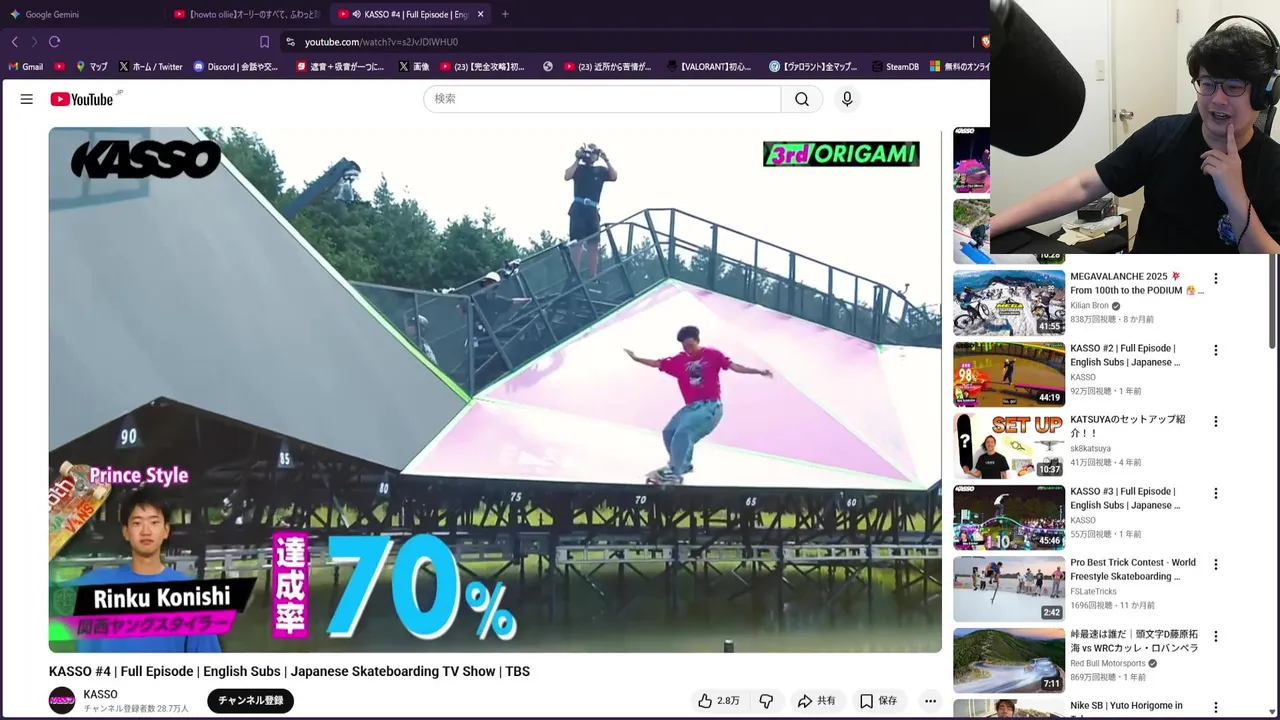Open the VALORANT 初心 bookmark
Screen dimensions: 1280x720
[708, 67]
